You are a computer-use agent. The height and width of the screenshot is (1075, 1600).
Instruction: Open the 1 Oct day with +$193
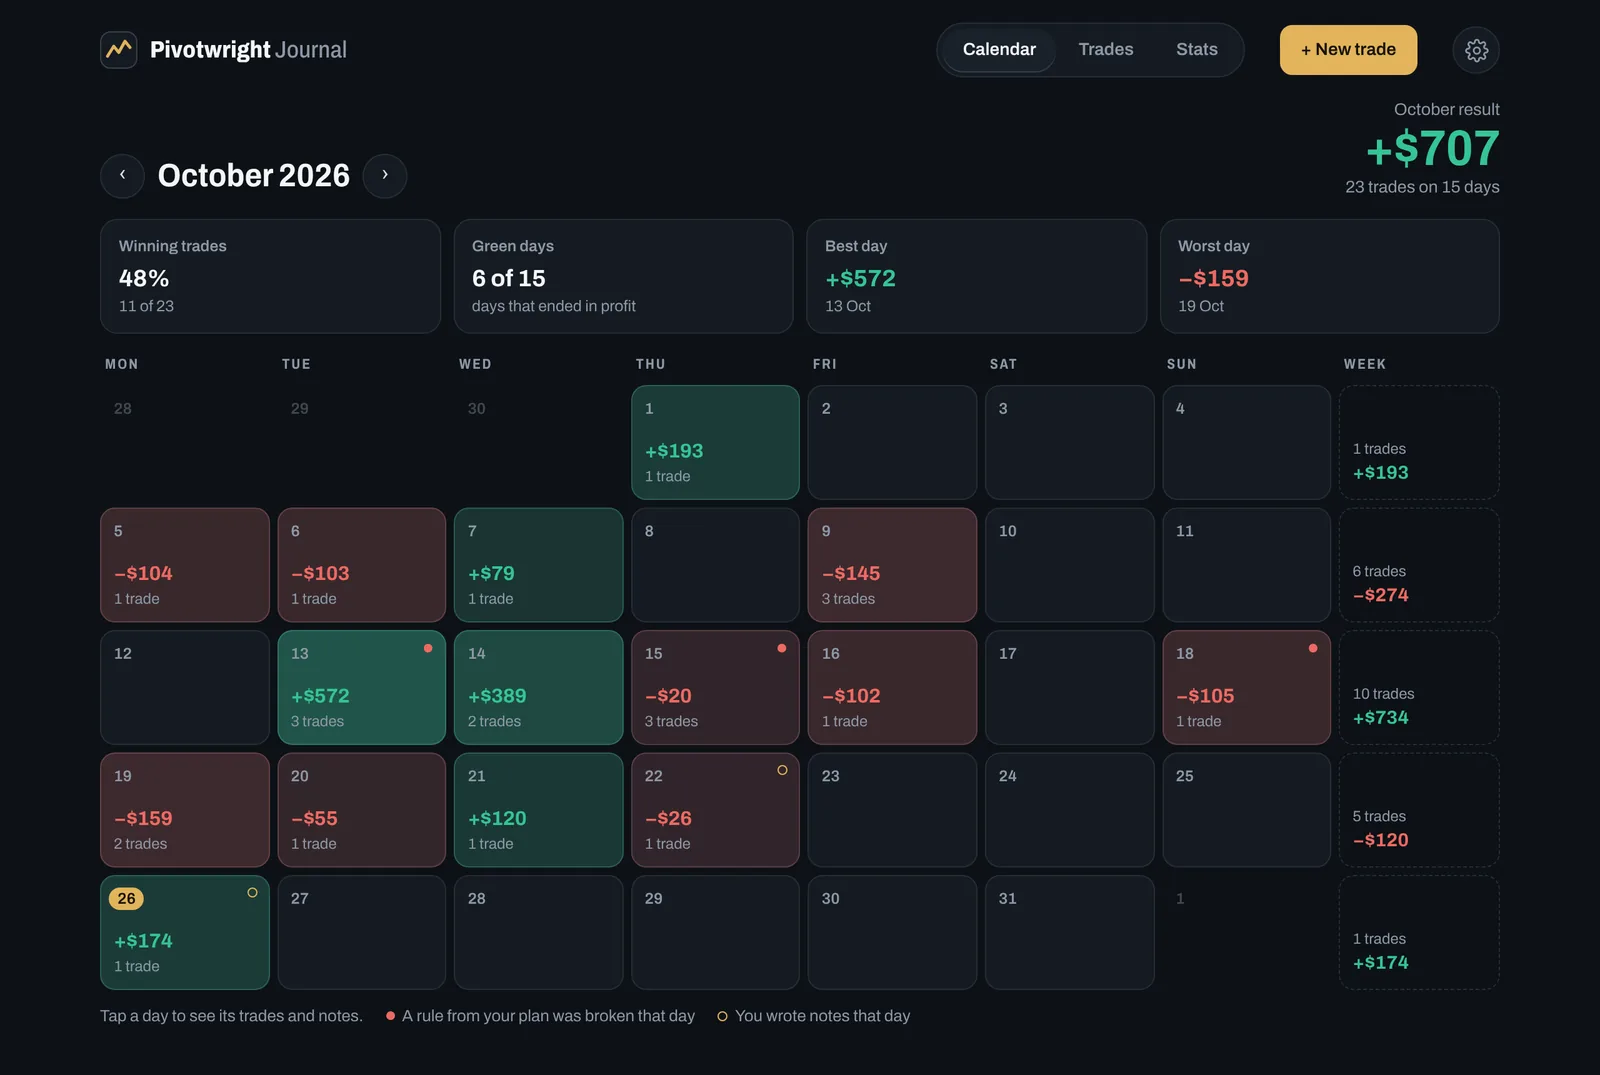[715, 442]
